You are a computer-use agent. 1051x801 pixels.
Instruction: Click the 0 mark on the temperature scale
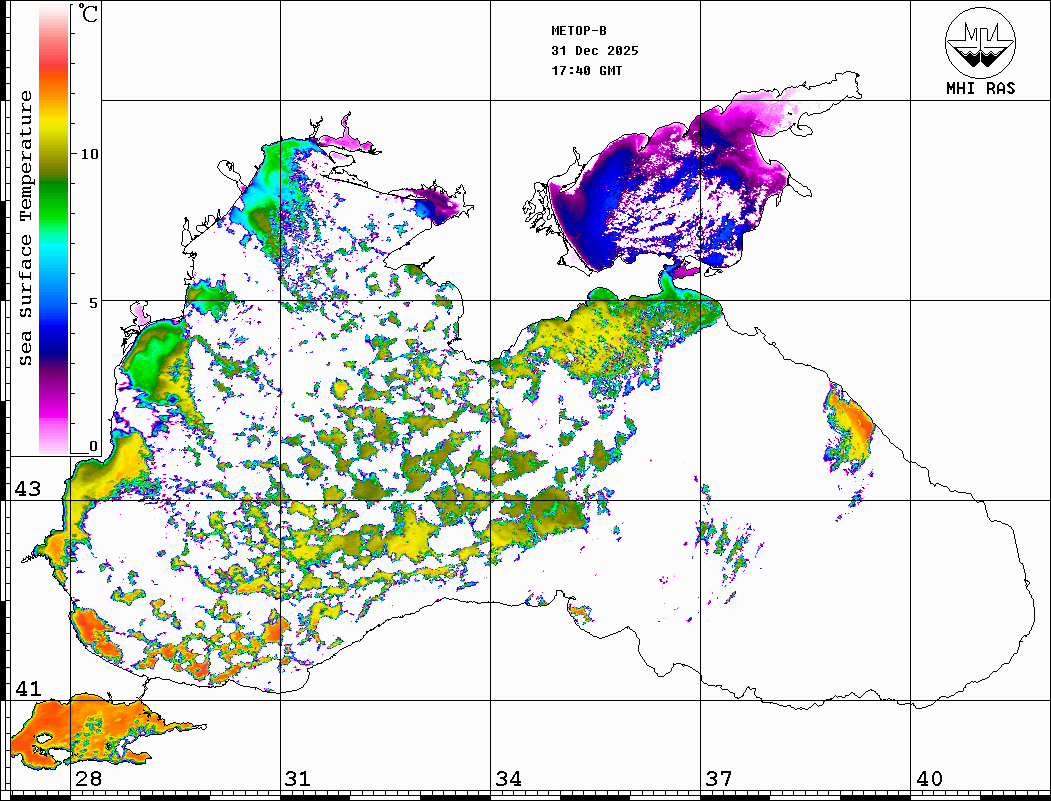pos(94,447)
